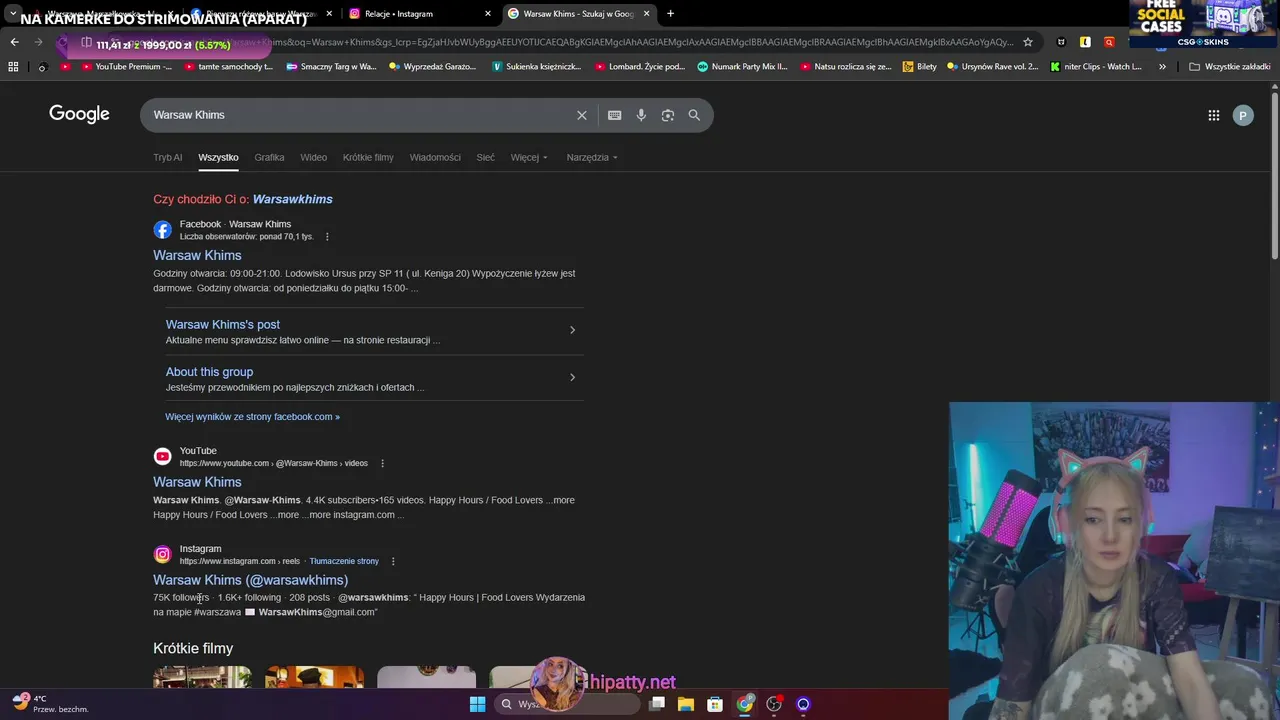This screenshot has width=1280, height=720.
Task: Click the Windows taskbar search box
Action: (568, 704)
